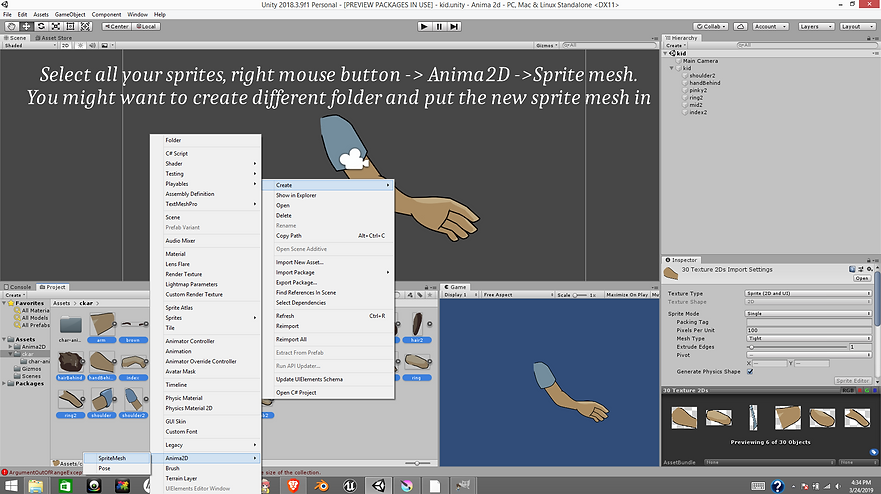
Task: Open Texture Type dropdown
Action: [x=809, y=293]
